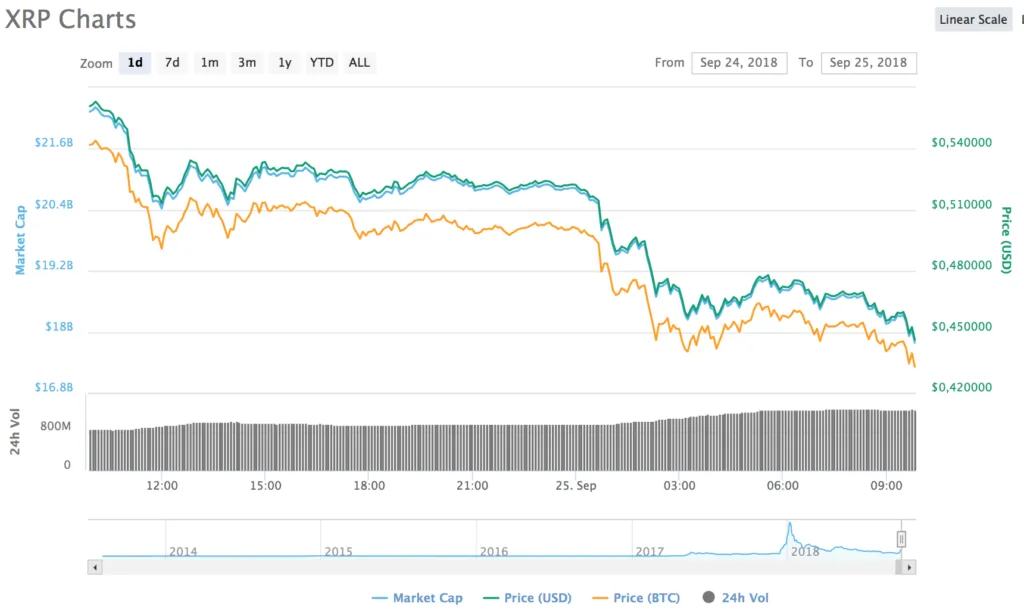The width and height of the screenshot is (1024, 616).
Task: Click the 2015 marker in the navigator
Action: click(338, 551)
